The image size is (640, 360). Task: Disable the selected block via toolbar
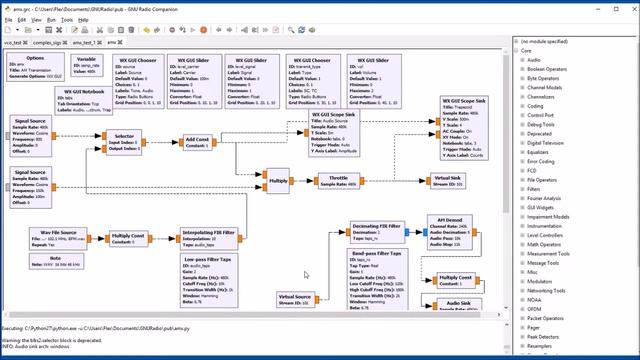coord(255,30)
